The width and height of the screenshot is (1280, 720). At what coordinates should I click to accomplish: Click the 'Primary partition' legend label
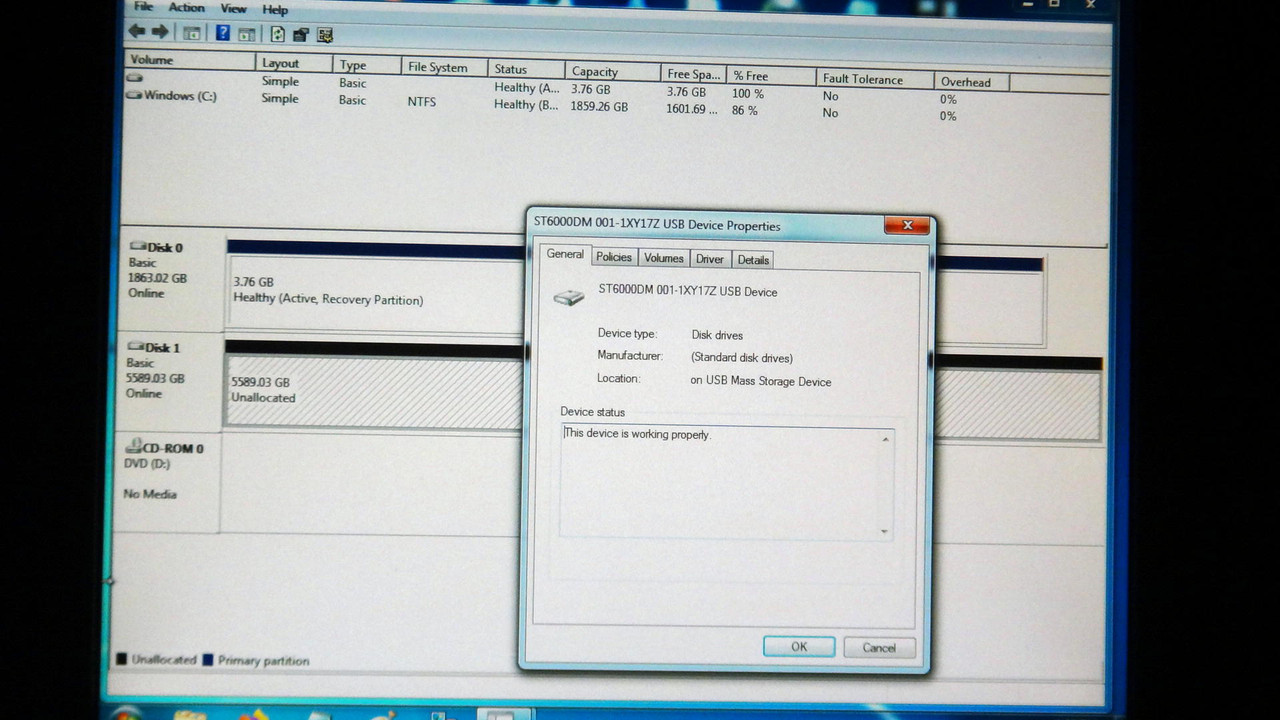(x=263, y=661)
